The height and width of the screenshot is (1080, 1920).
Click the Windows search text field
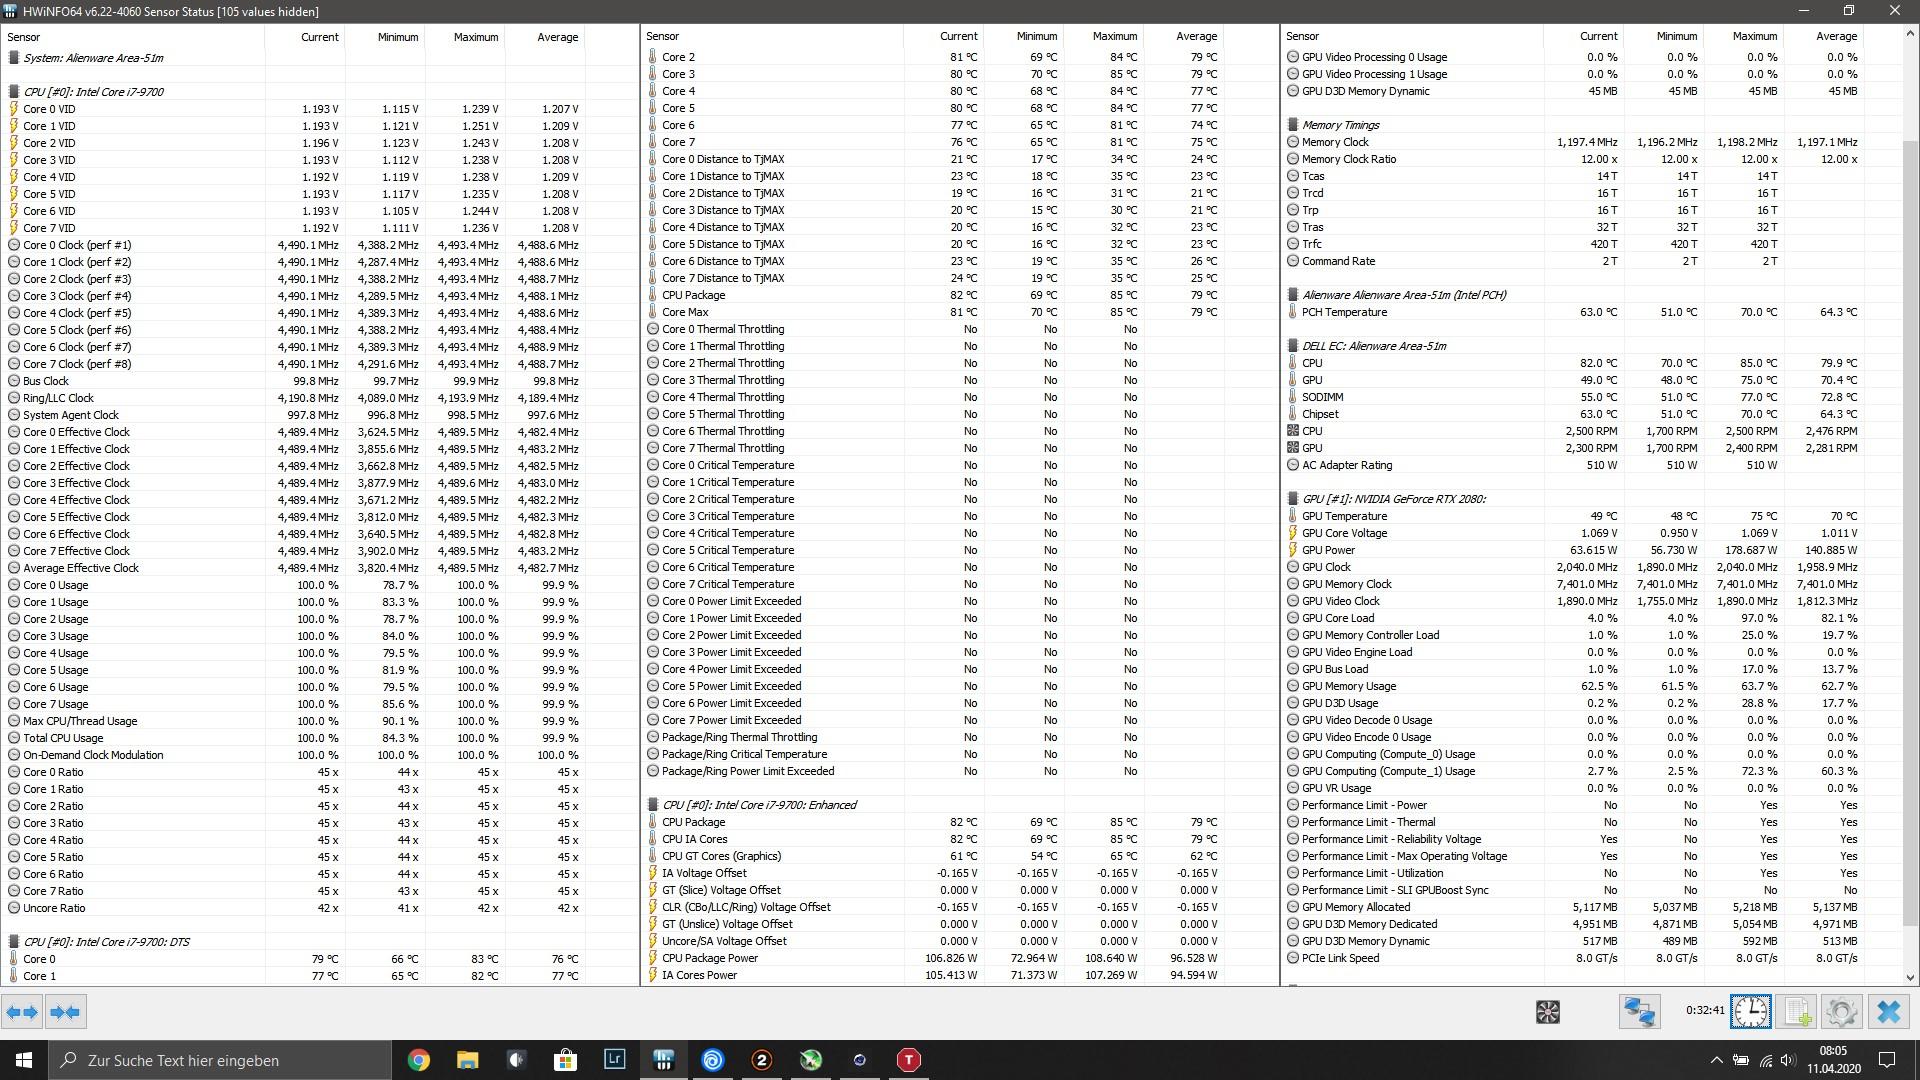click(220, 1060)
